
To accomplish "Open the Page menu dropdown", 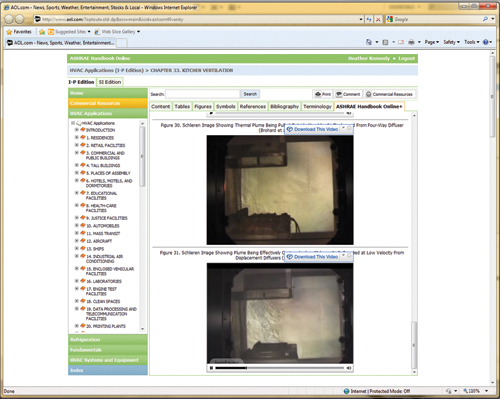I will tap(432, 42).
